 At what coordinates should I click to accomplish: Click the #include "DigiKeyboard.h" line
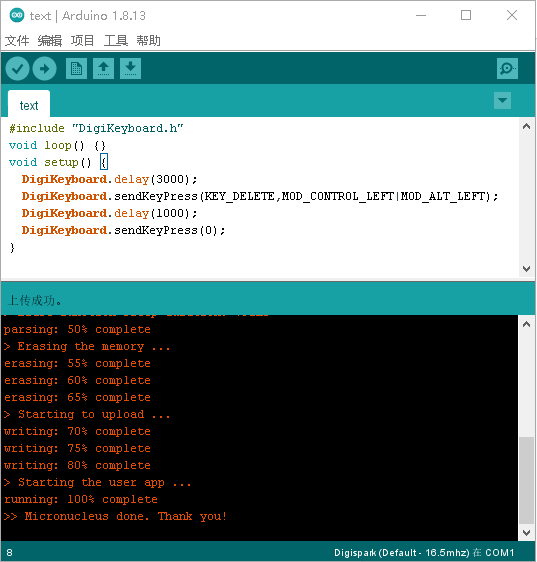(x=96, y=128)
